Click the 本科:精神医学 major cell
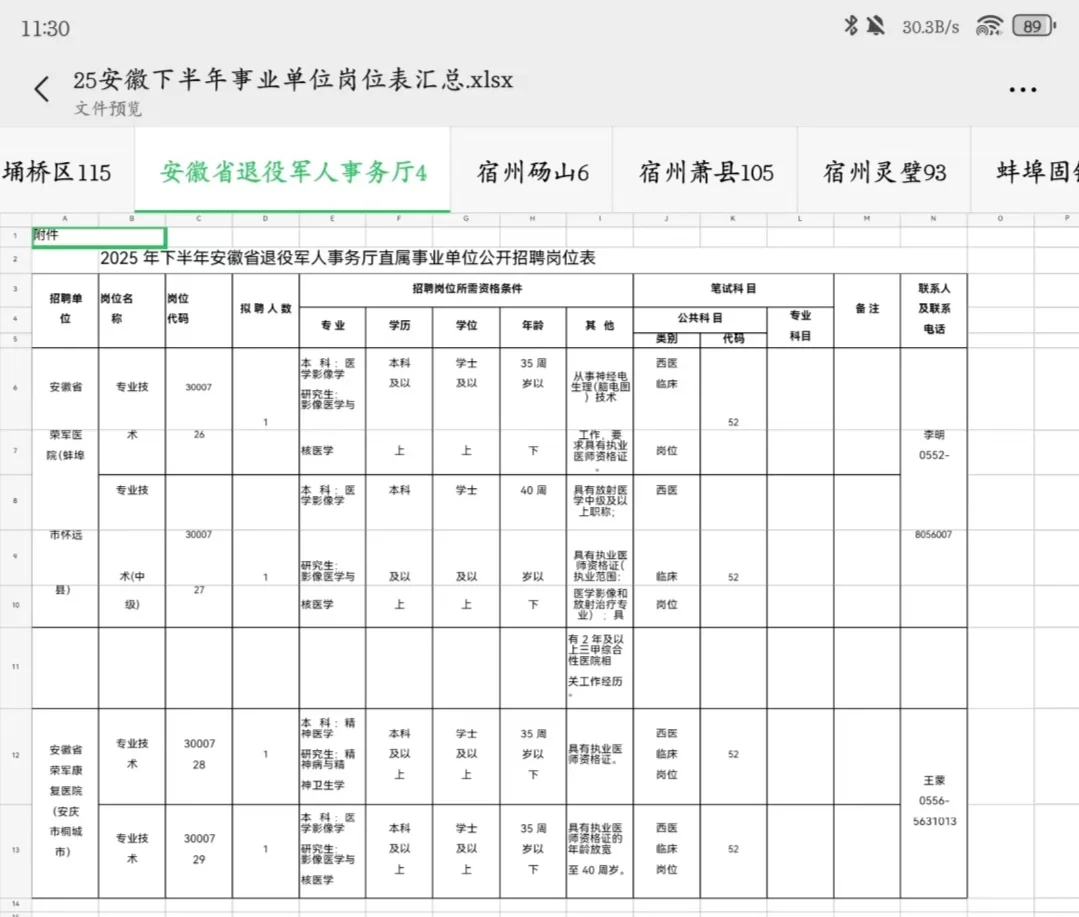1079x917 pixels. pyautogui.click(x=332, y=755)
